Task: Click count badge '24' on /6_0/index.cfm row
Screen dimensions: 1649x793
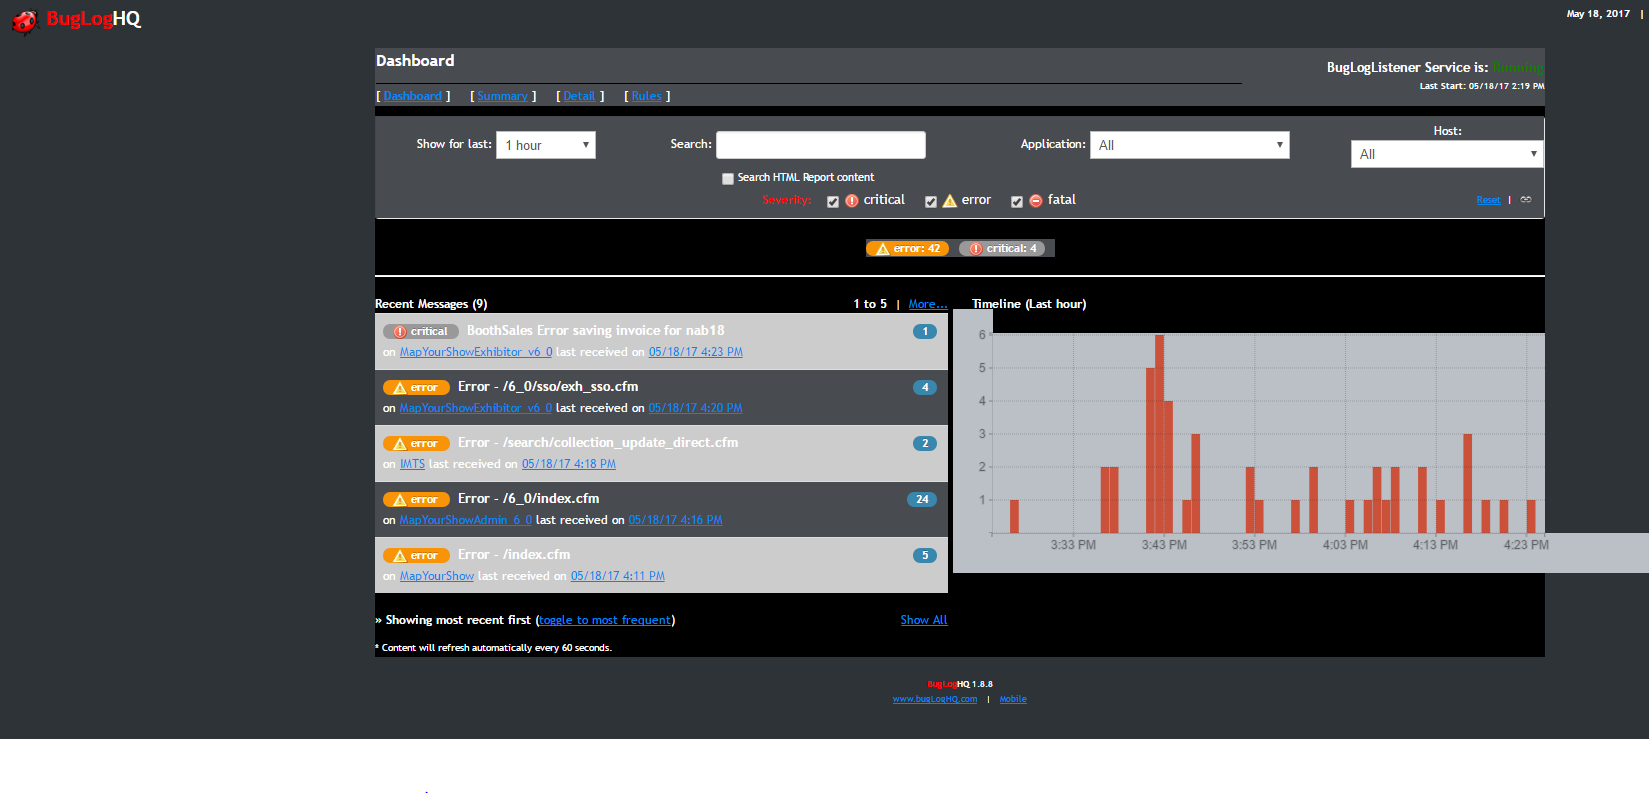Action: point(922,499)
